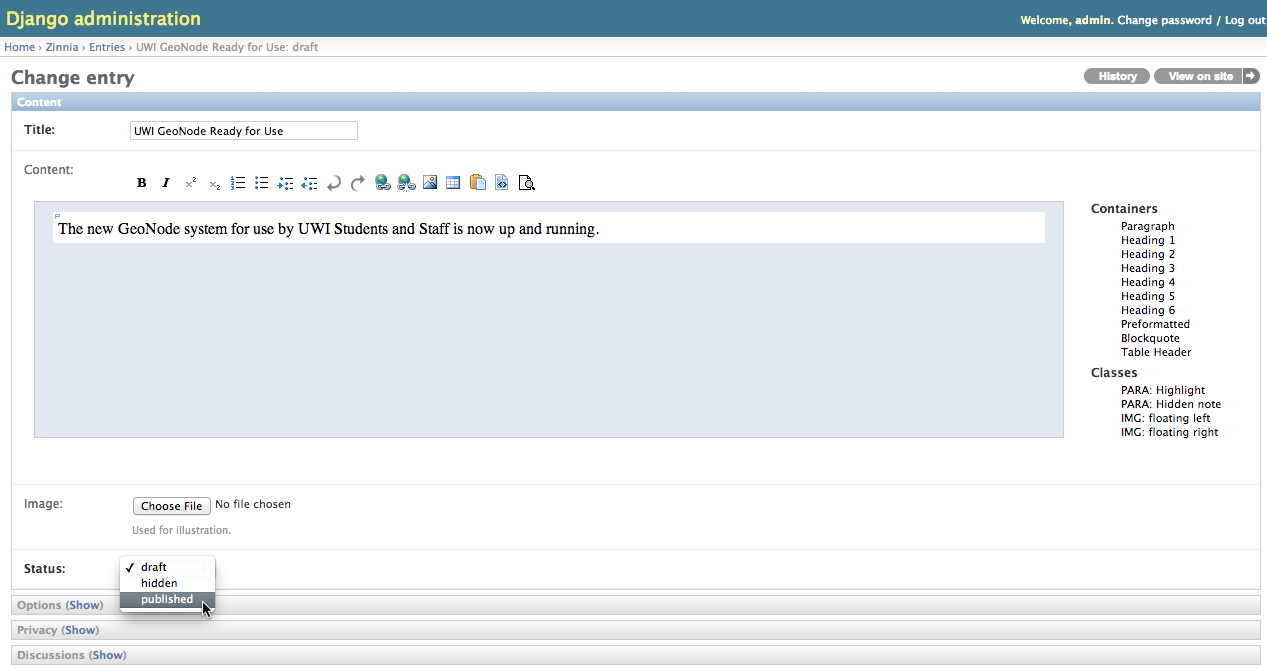The width and height of the screenshot is (1267, 669).
Task: Open Zinnia in the breadcrumb
Action: point(62,47)
